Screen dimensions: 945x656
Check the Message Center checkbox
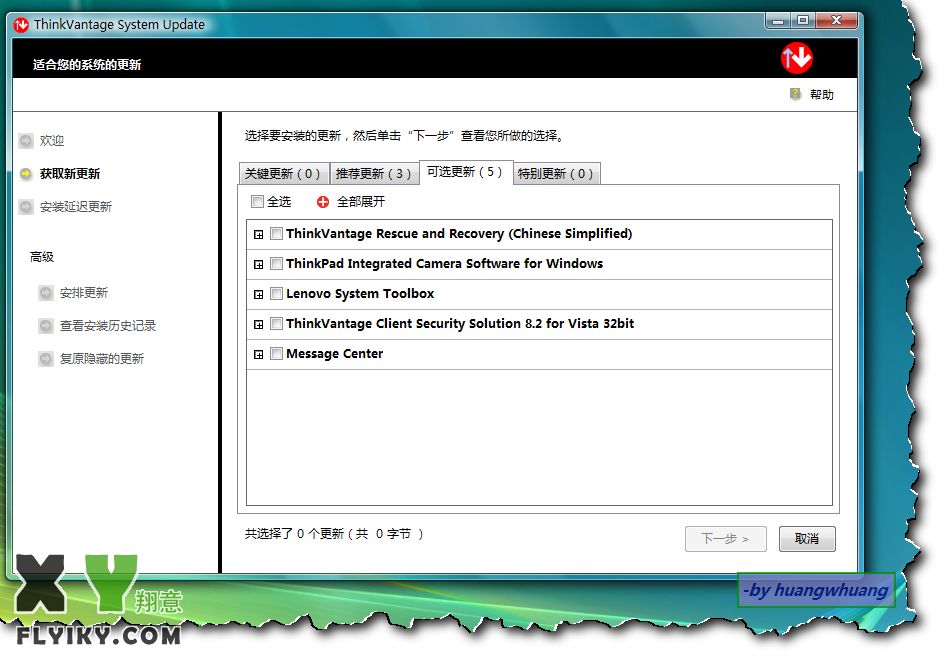(x=276, y=354)
